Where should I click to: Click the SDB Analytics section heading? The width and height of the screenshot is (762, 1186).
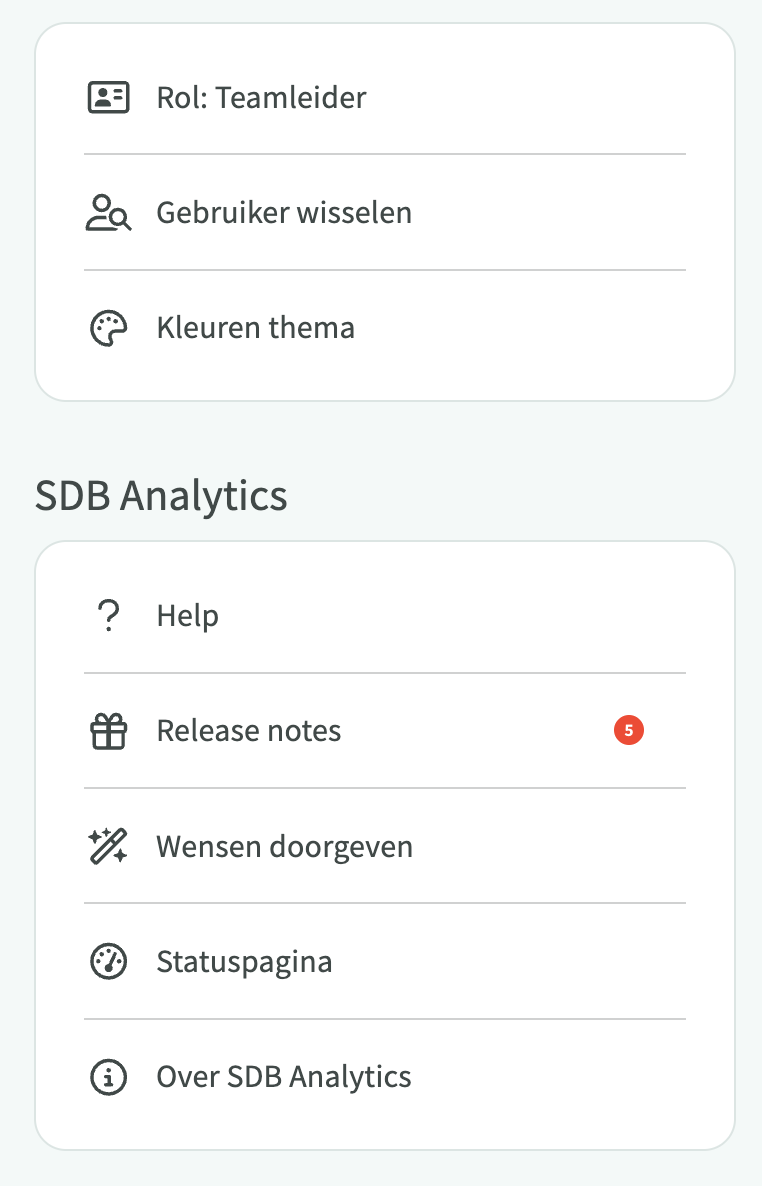[161, 496]
